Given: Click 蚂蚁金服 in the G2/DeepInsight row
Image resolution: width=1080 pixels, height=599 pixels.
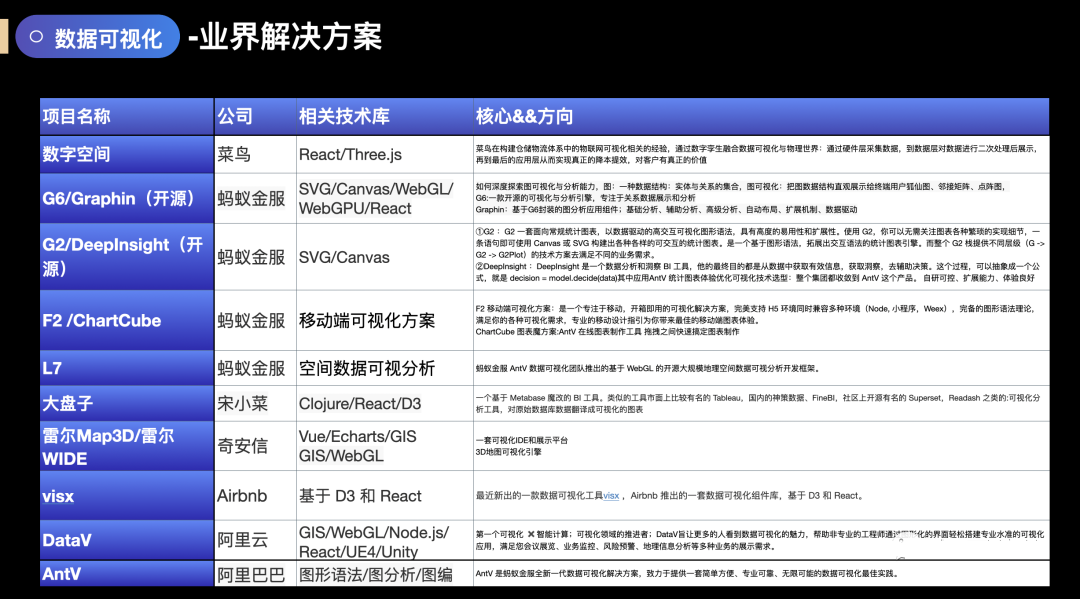Looking at the screenshot, I should pos(255,257).
